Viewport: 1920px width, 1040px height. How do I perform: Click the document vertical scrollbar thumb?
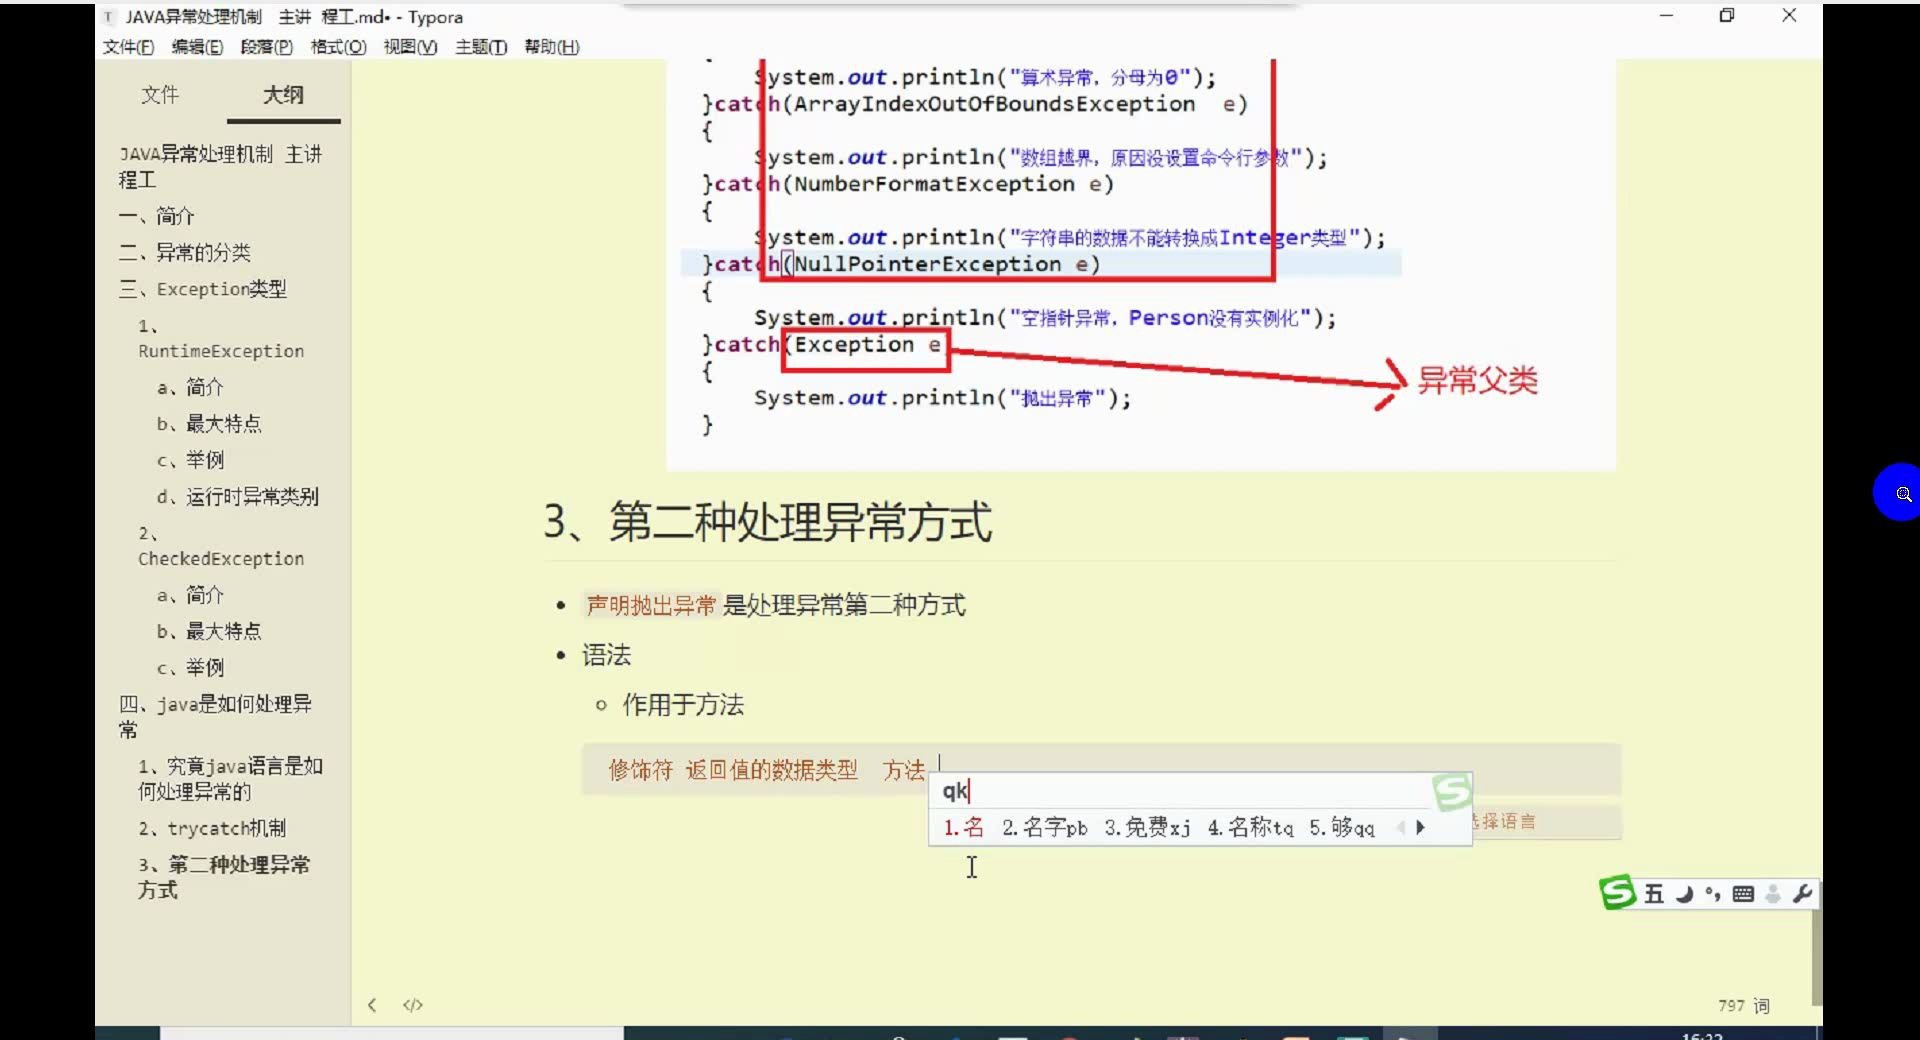coord(1816,957)
